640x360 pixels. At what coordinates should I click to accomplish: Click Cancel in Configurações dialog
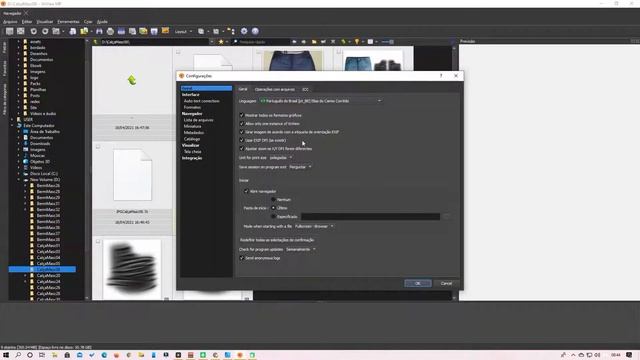coord(446,283)
